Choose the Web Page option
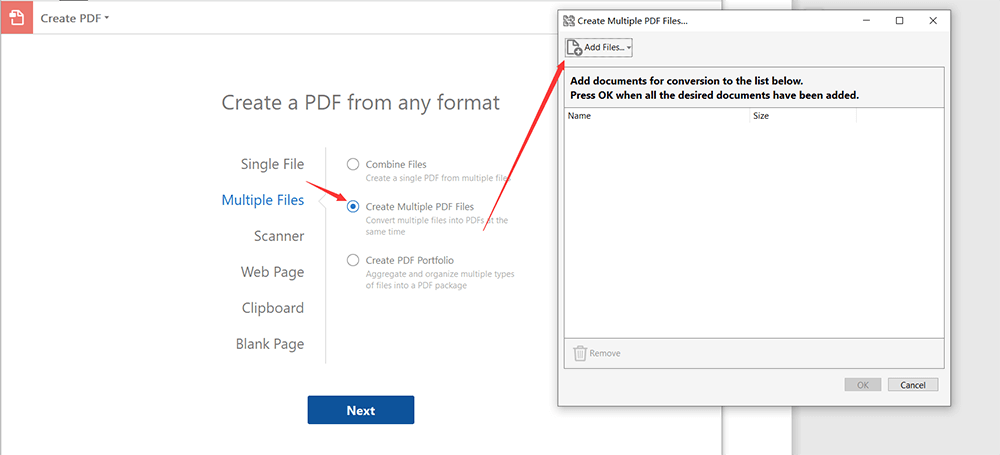1000x455 pixels. point(272,272)
